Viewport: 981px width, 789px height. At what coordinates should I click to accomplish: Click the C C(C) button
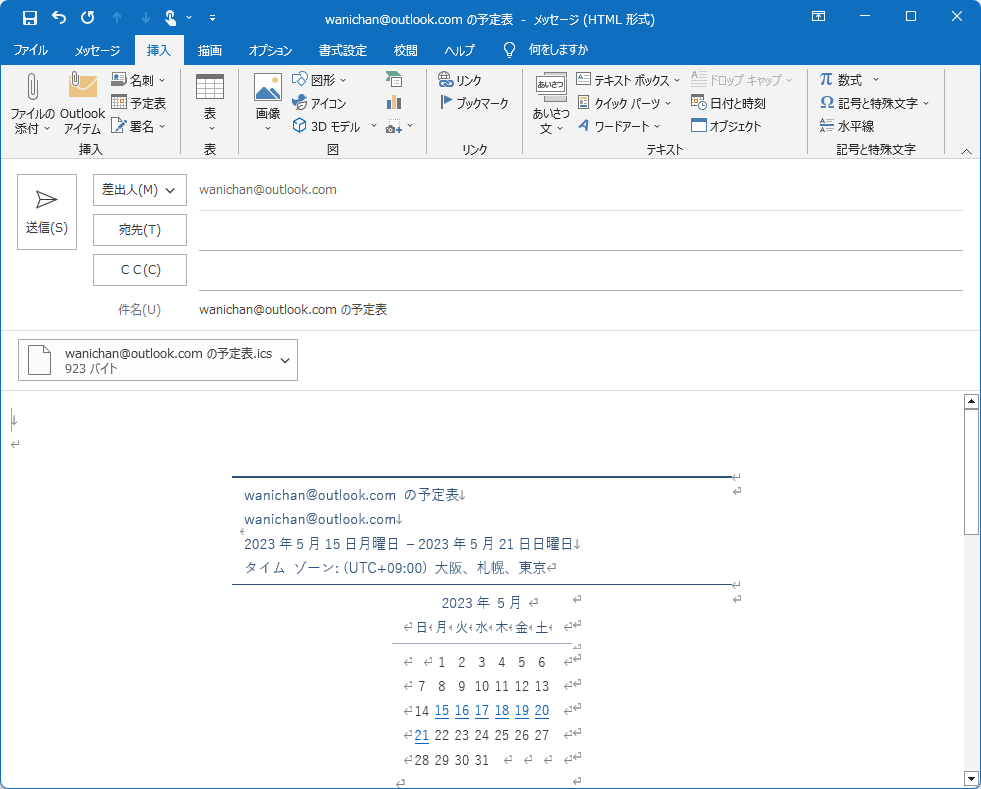(x=140, y=270)
